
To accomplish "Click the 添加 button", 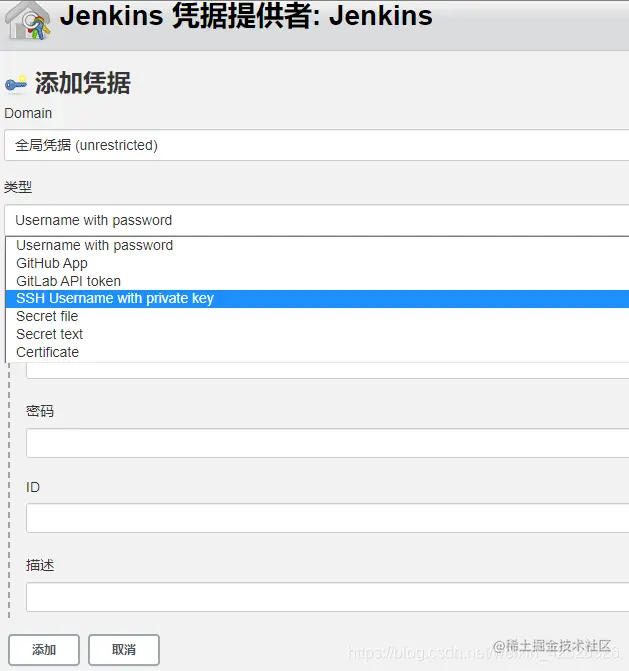I will click(x=44, y=650).
